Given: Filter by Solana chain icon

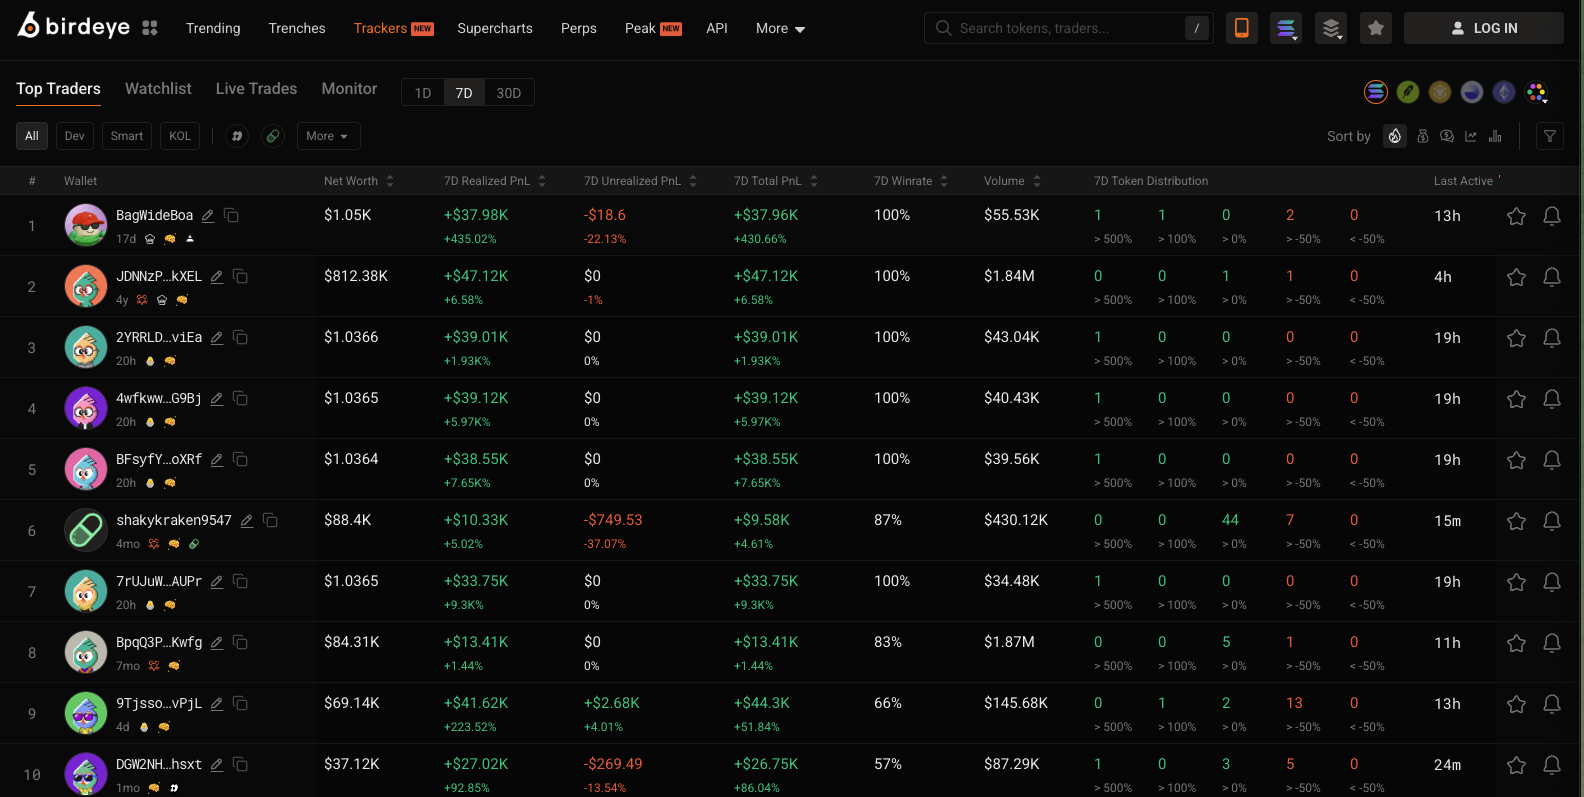Looking at the screenshot, I should 1376,92.
